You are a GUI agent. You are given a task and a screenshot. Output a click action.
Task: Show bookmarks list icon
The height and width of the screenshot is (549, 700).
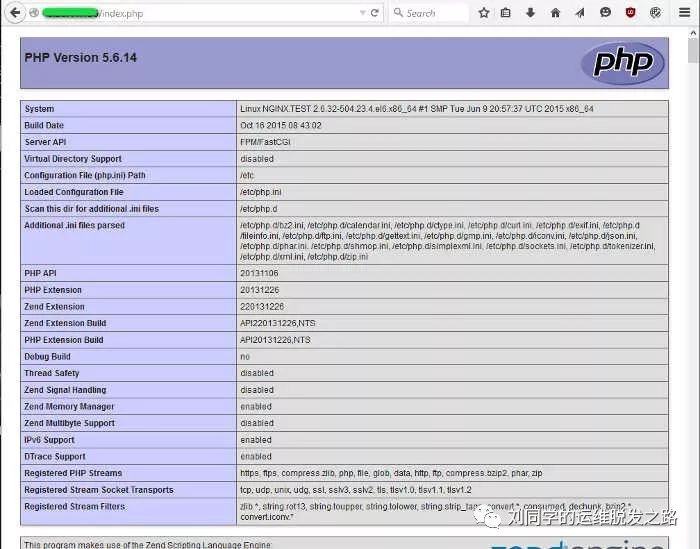(x=505, y=13)
